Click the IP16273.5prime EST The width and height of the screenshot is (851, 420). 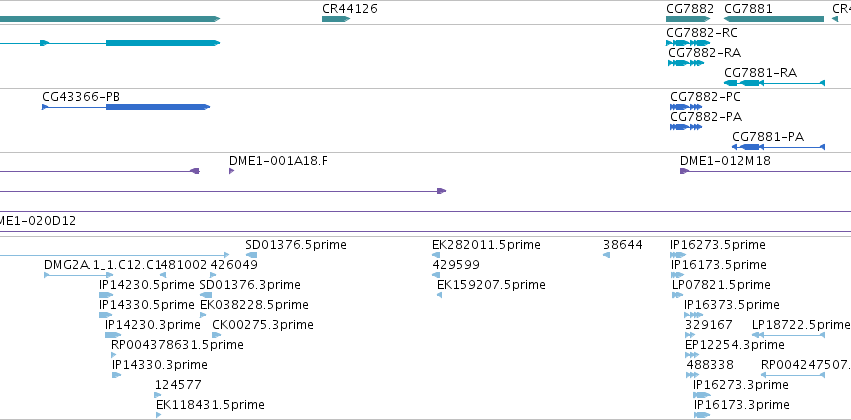click(678, 255)
